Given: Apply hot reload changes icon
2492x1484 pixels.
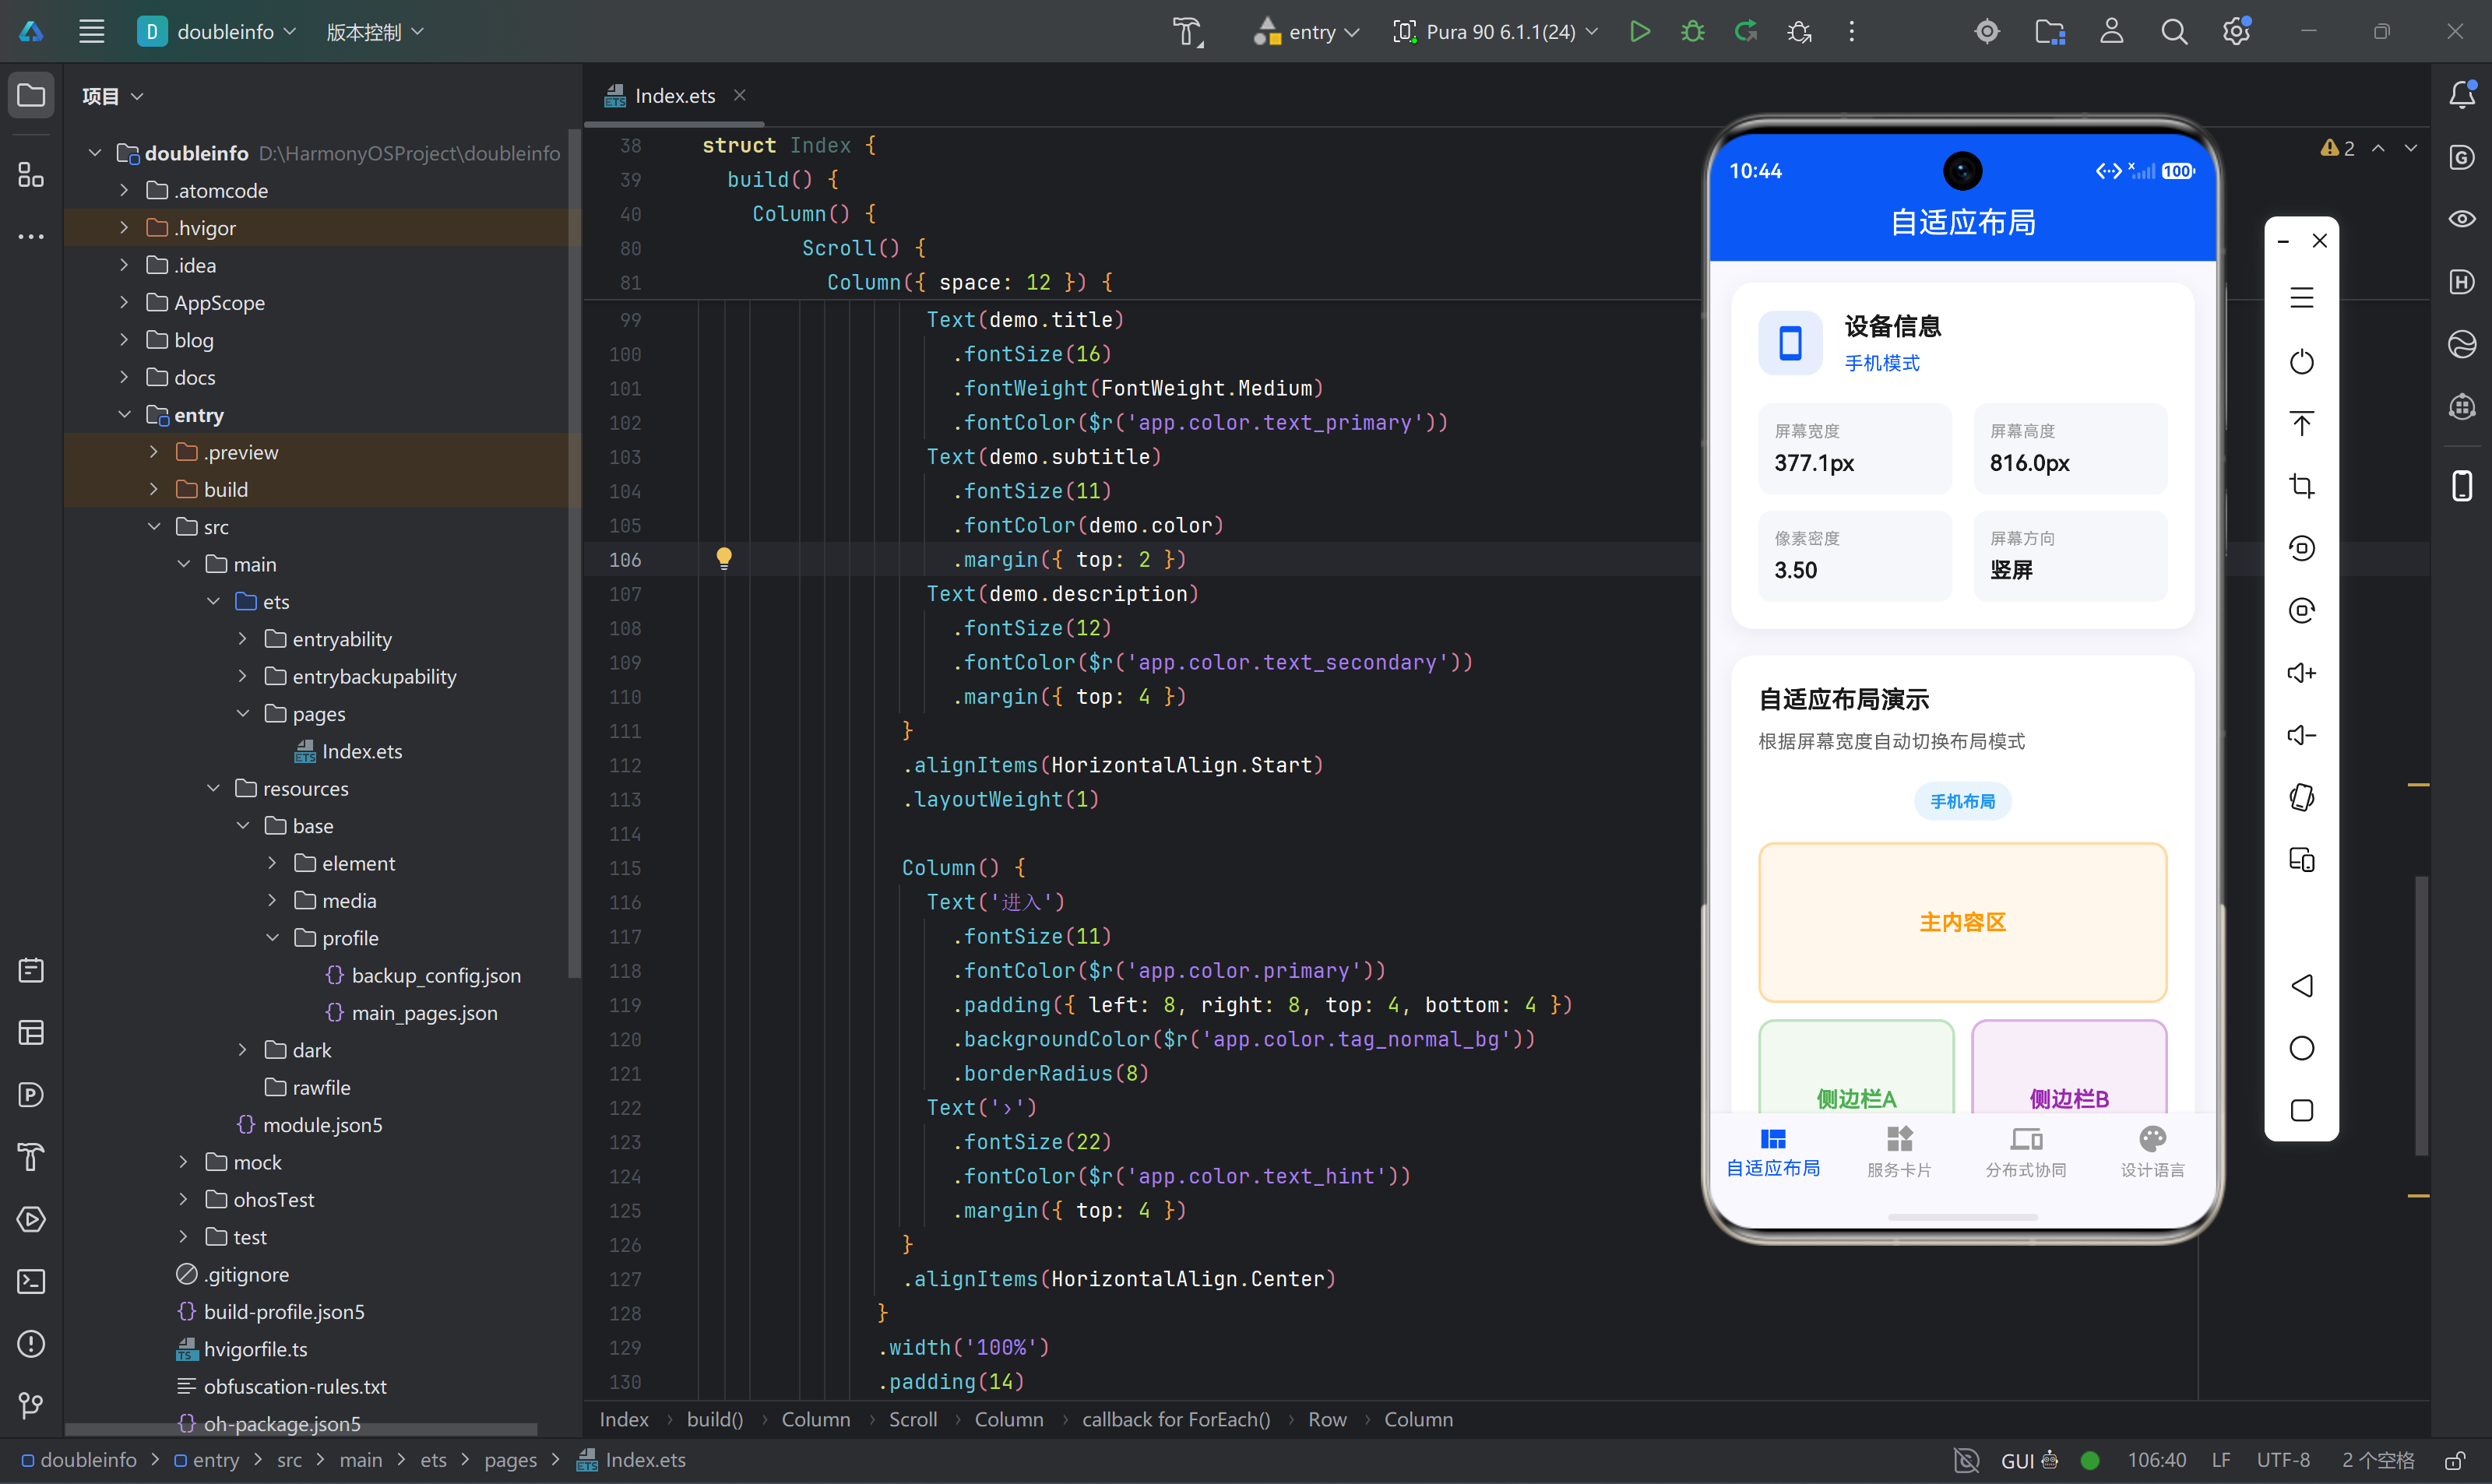Looking at the screenshot, I should coord(1746,32).
